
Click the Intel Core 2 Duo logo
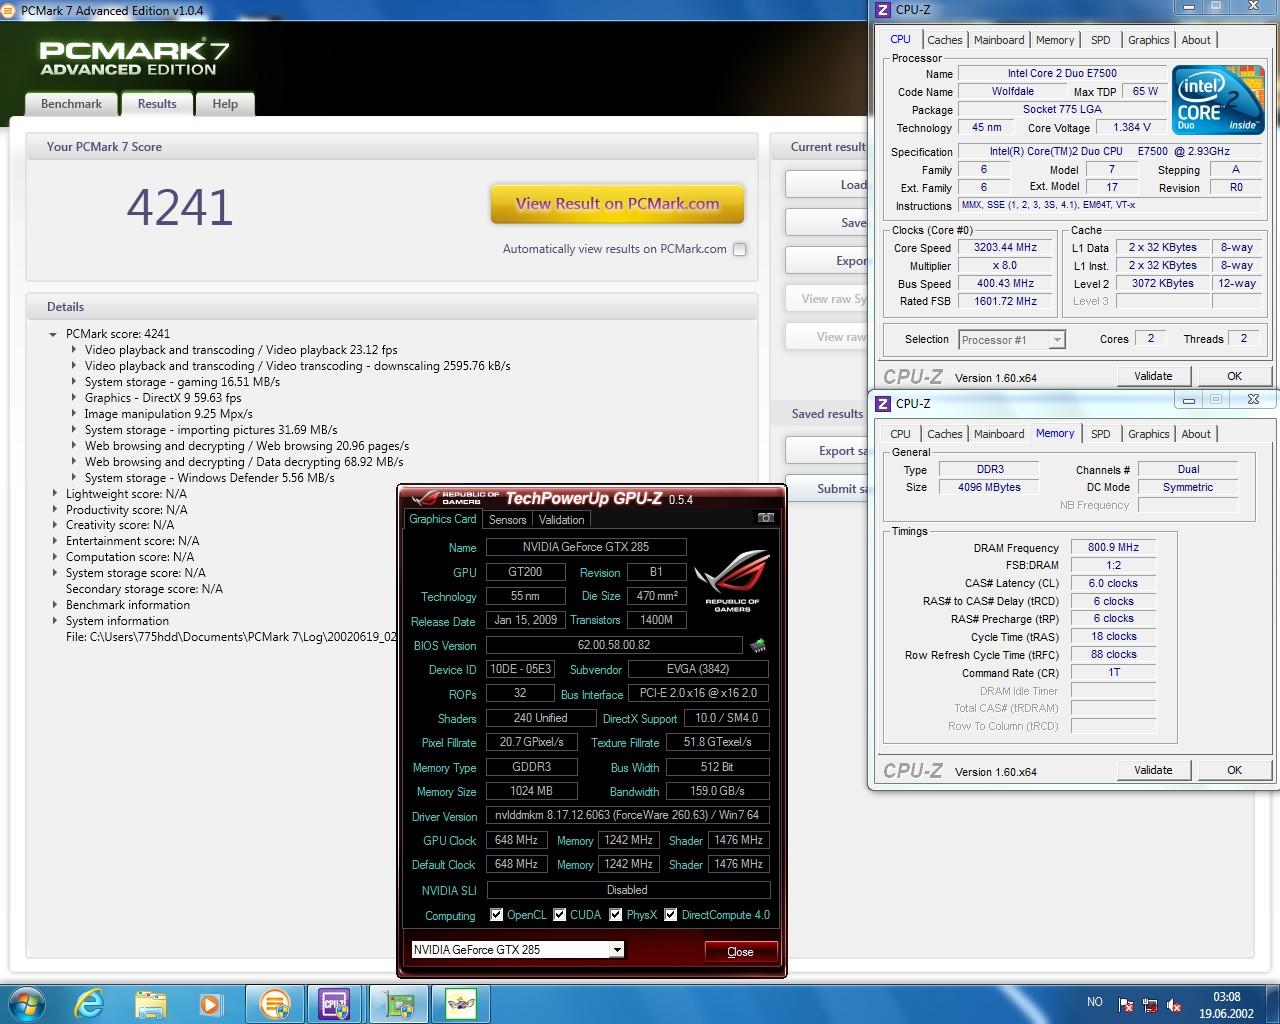[1217, 100]
